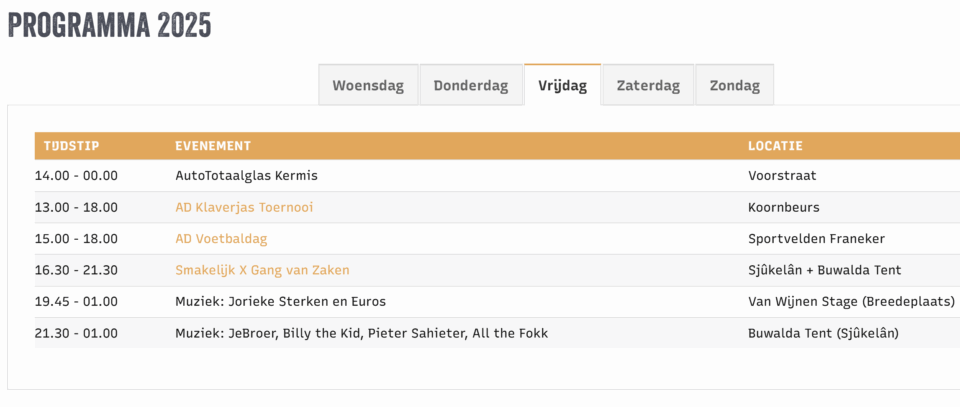Viewport: 960px width, 407px height.
Task: Select the Koornbeurs location cell
Action: point(783,207)
